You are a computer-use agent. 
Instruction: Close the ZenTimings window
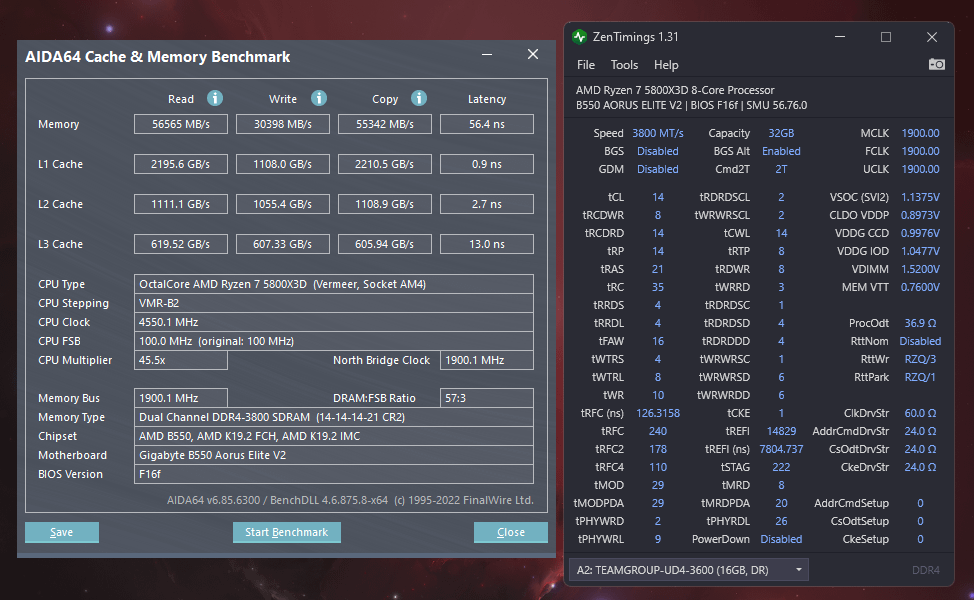pyautogui.click(x=932, y=37)
